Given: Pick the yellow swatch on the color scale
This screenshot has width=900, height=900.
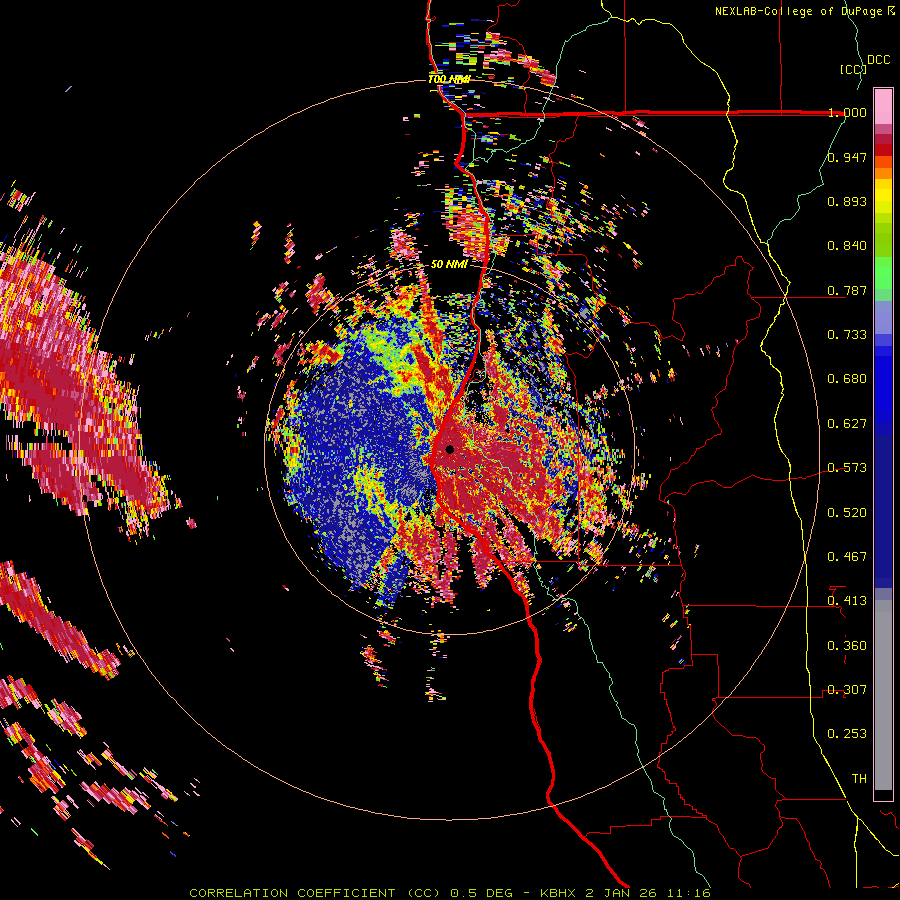Looking at the screenshot, I should (883, 201).
